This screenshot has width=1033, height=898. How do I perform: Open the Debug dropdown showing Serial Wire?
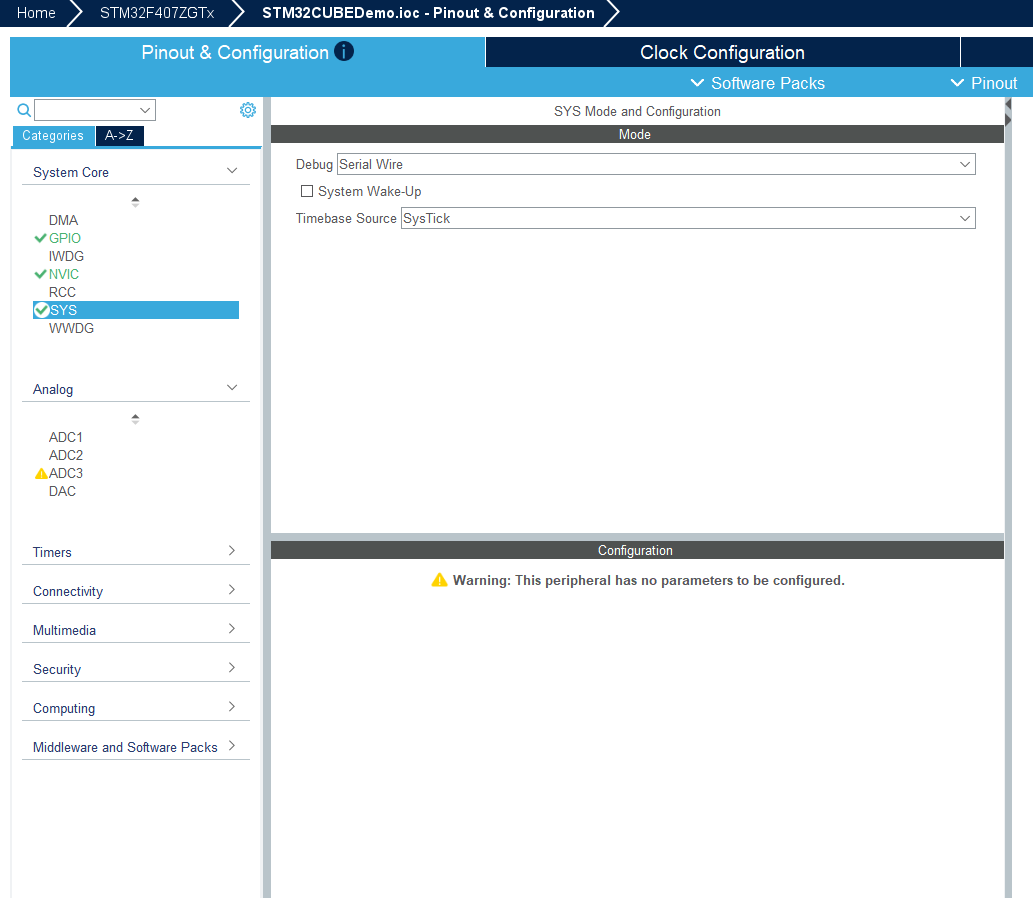pyautogui.click(x=656, y=164)
